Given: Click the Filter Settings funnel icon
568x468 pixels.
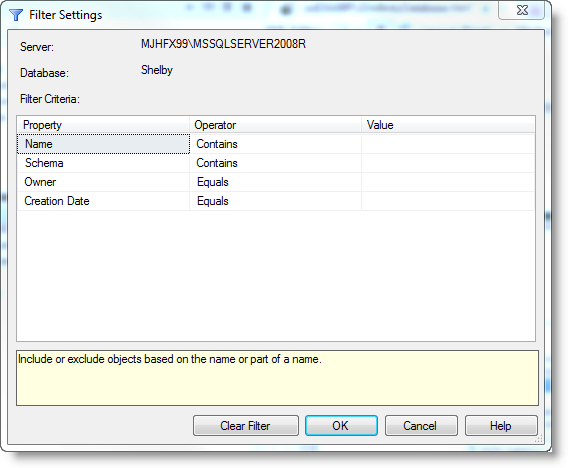Looking at the screenshot, I should [x=16, y=15].
